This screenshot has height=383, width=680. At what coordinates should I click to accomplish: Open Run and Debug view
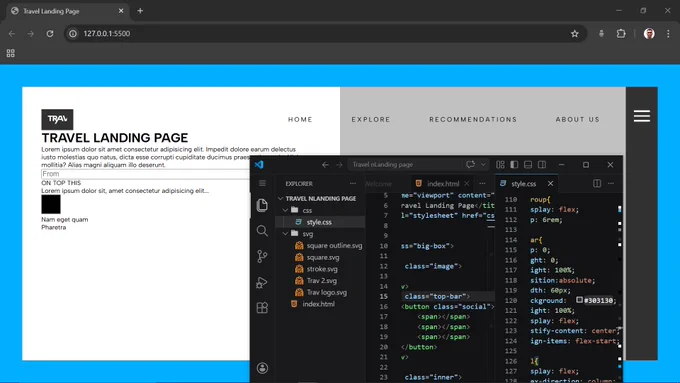pyautogui.click(x=262, y=282)
